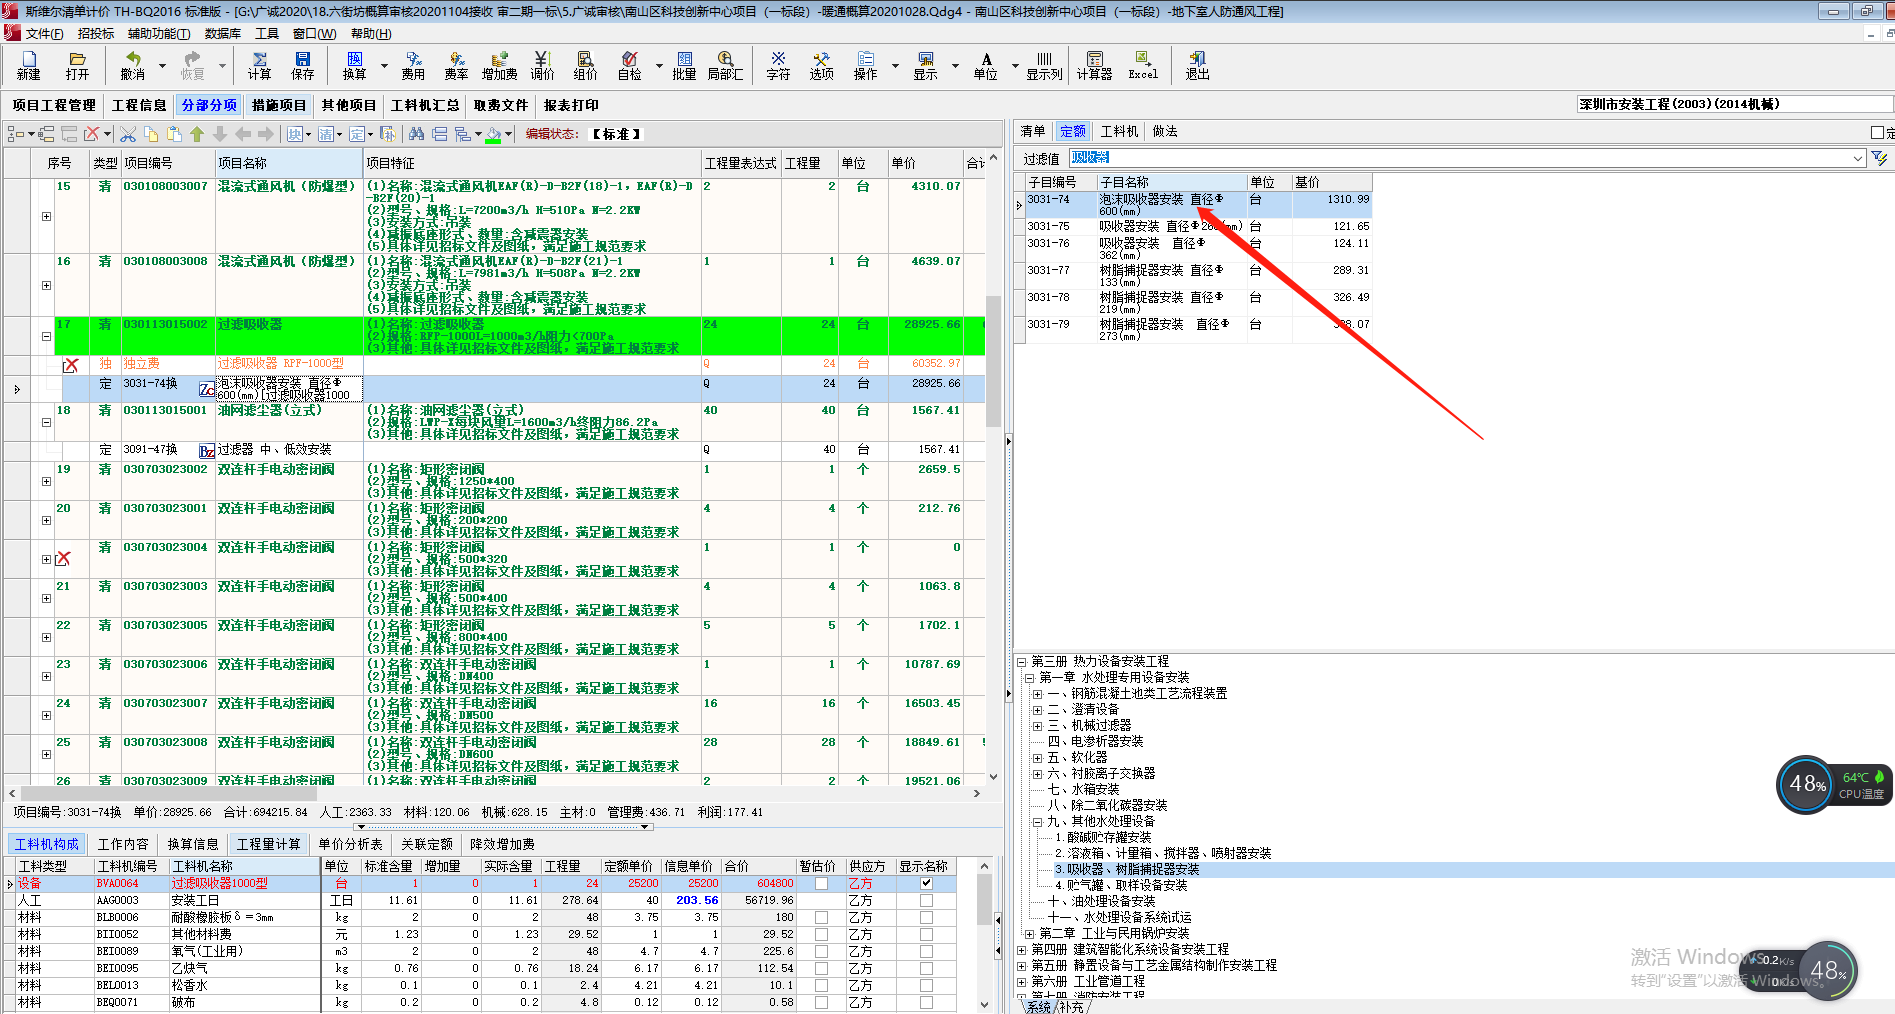Click the 批量 toolbar icon
This screenshot has height=1014, width=1895.
(684, 66)
